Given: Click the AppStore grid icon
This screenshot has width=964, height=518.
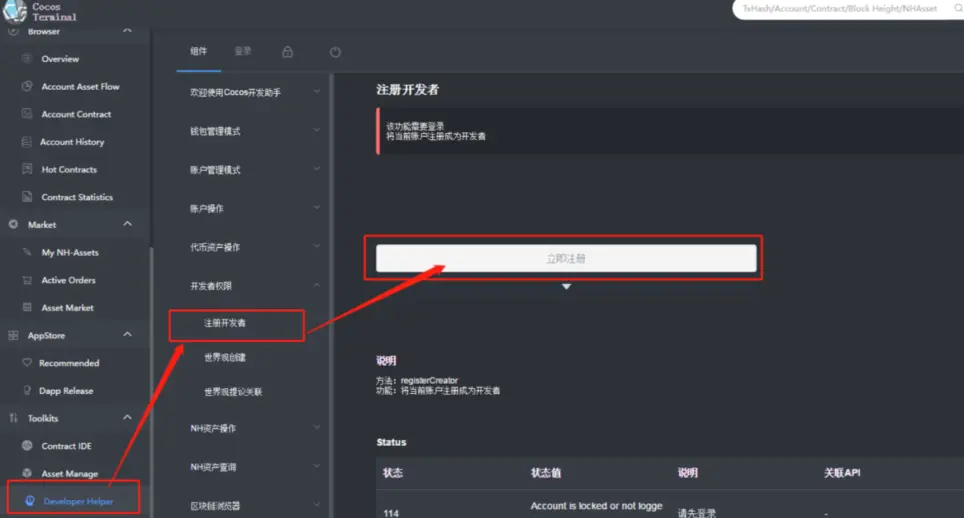Looking at the screenshot, I should (13, 335).
